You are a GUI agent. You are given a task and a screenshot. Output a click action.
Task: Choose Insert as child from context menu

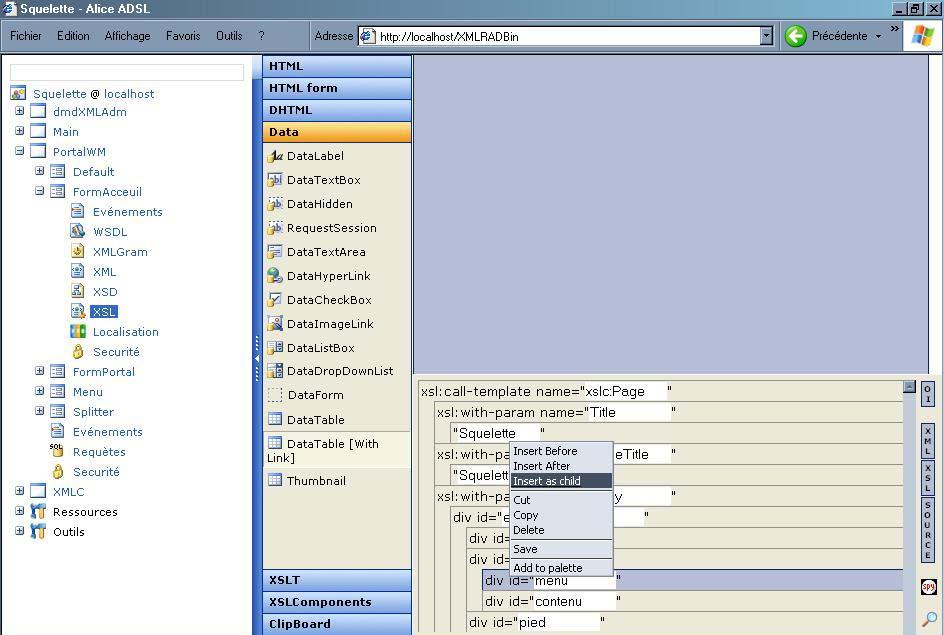tap(547, 481)
